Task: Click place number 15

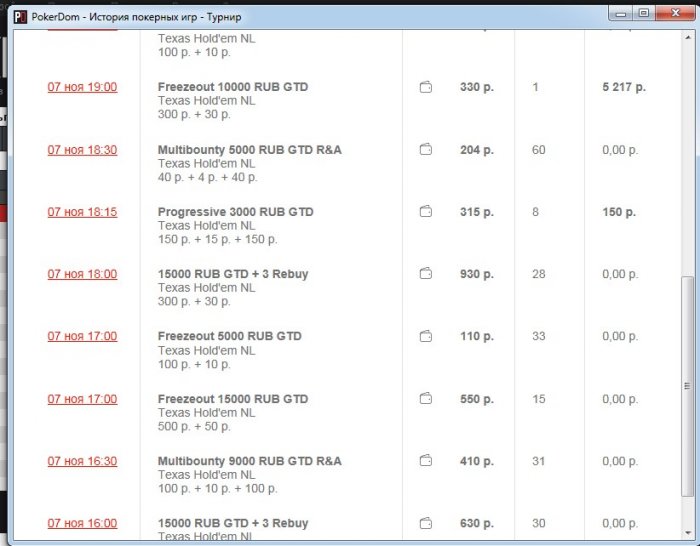Action: 538,399
